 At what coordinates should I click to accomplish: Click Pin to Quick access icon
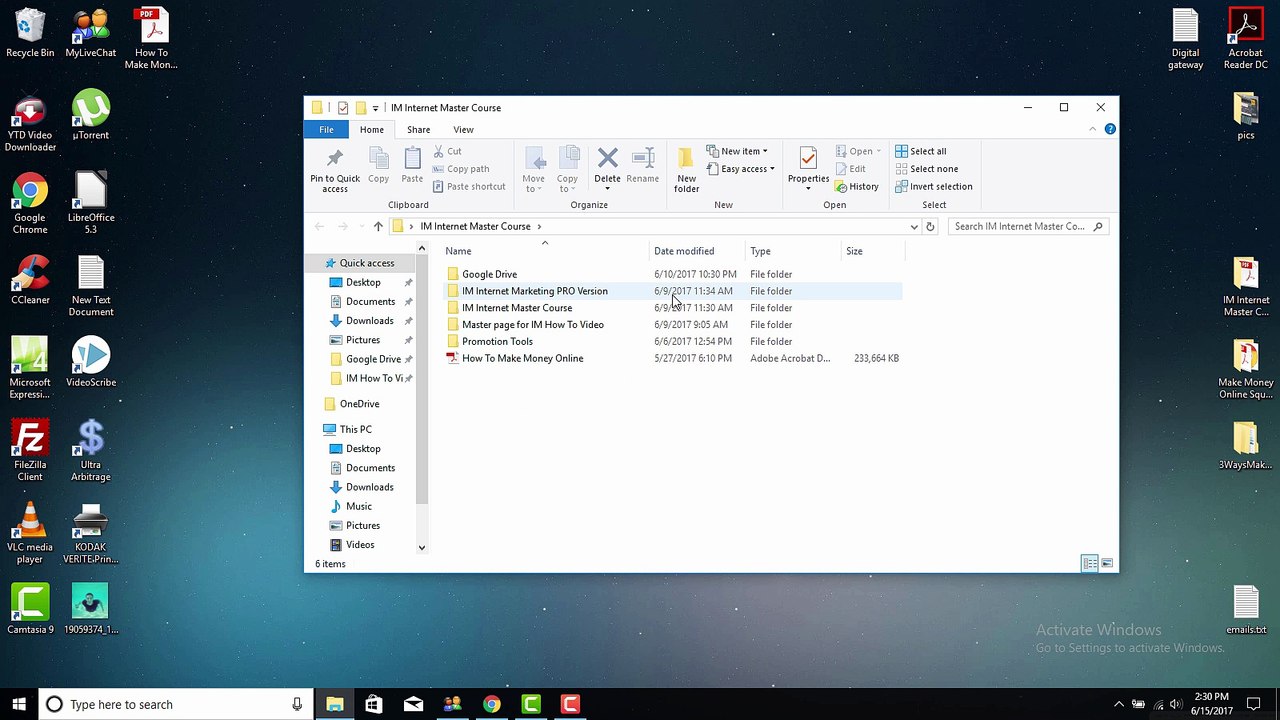click(x=334, y=169)
